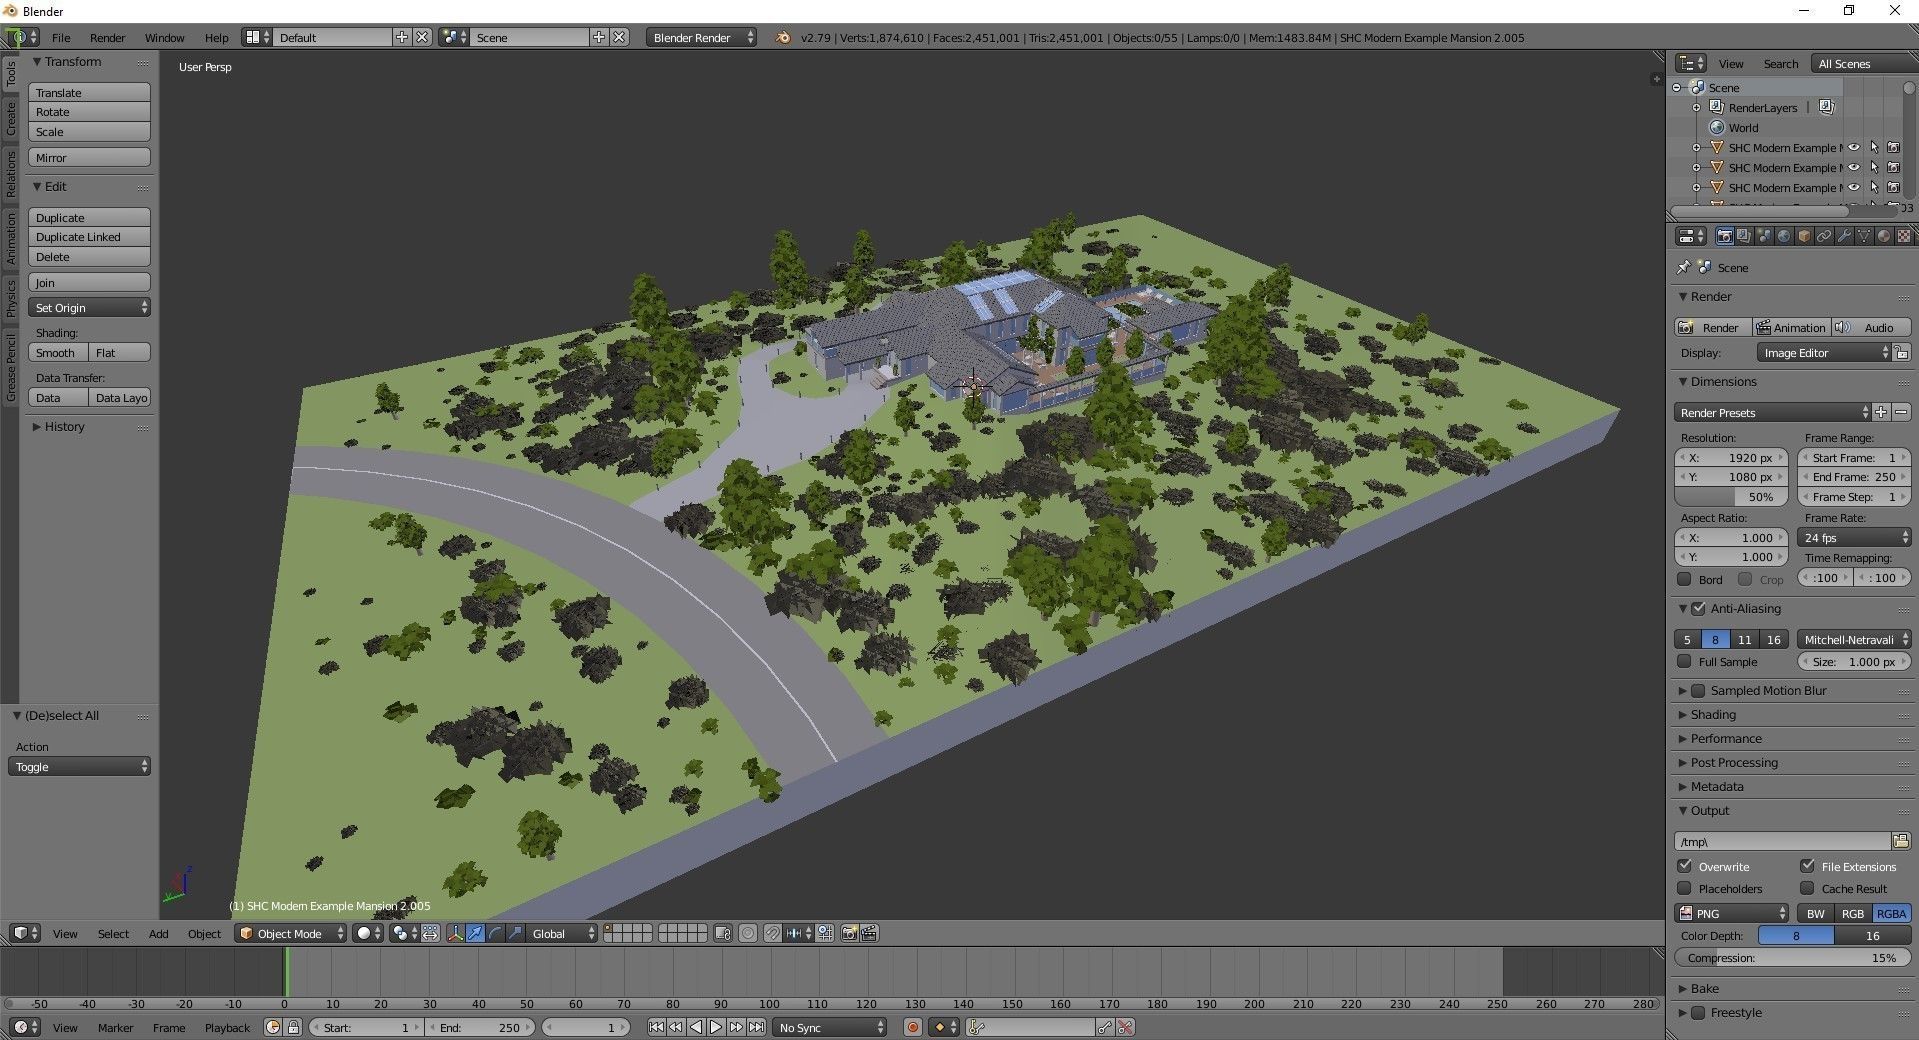Open the Texture properties tab checker icon

tap(1904, 236)
